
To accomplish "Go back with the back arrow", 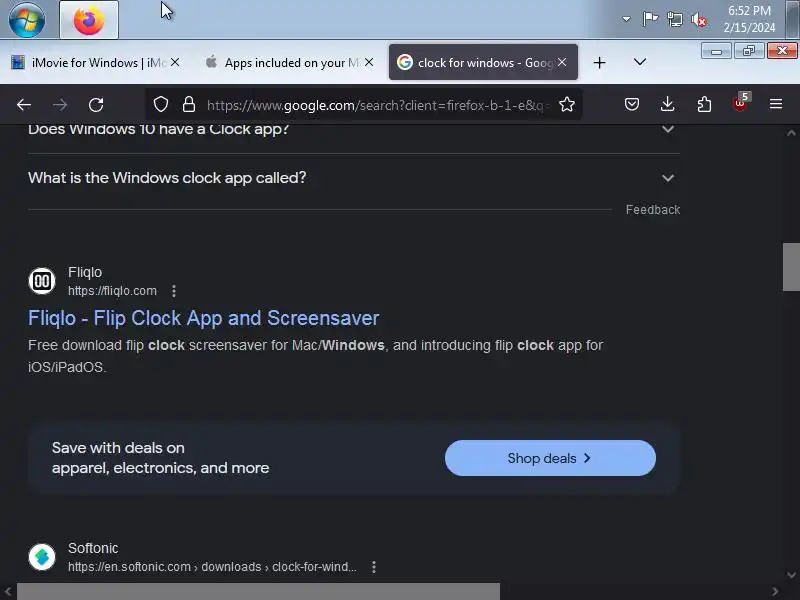I will [x=24, y=105].
